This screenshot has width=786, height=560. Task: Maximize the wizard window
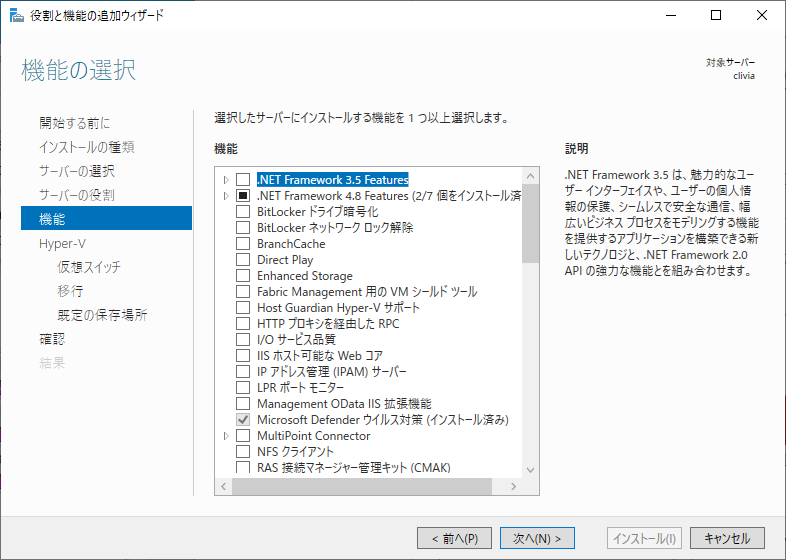tap(716, 15)
